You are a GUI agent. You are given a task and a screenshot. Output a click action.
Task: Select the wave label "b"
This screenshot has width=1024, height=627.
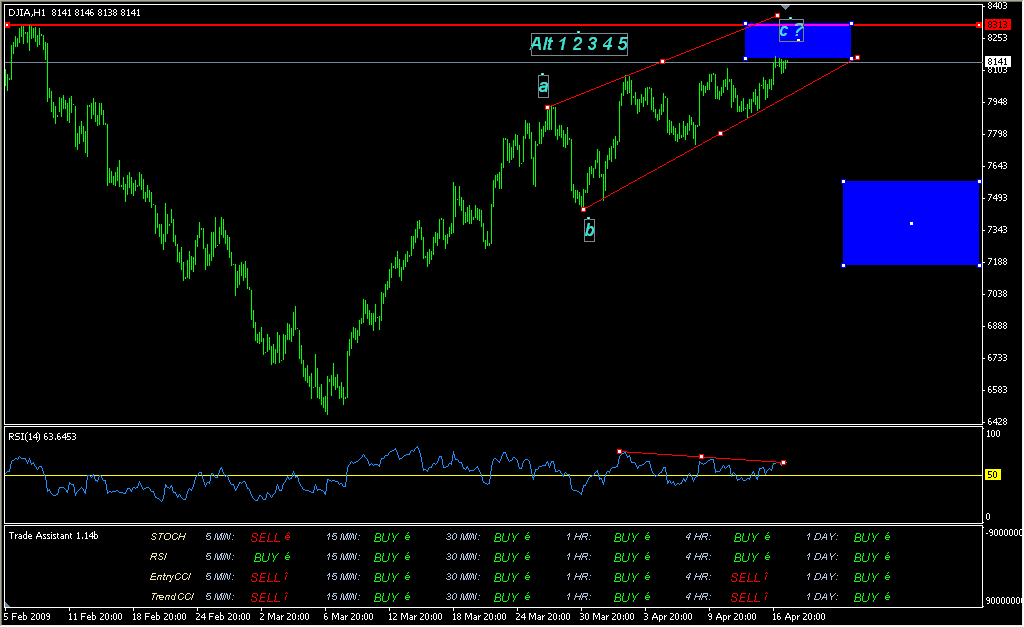coord(589,230)
